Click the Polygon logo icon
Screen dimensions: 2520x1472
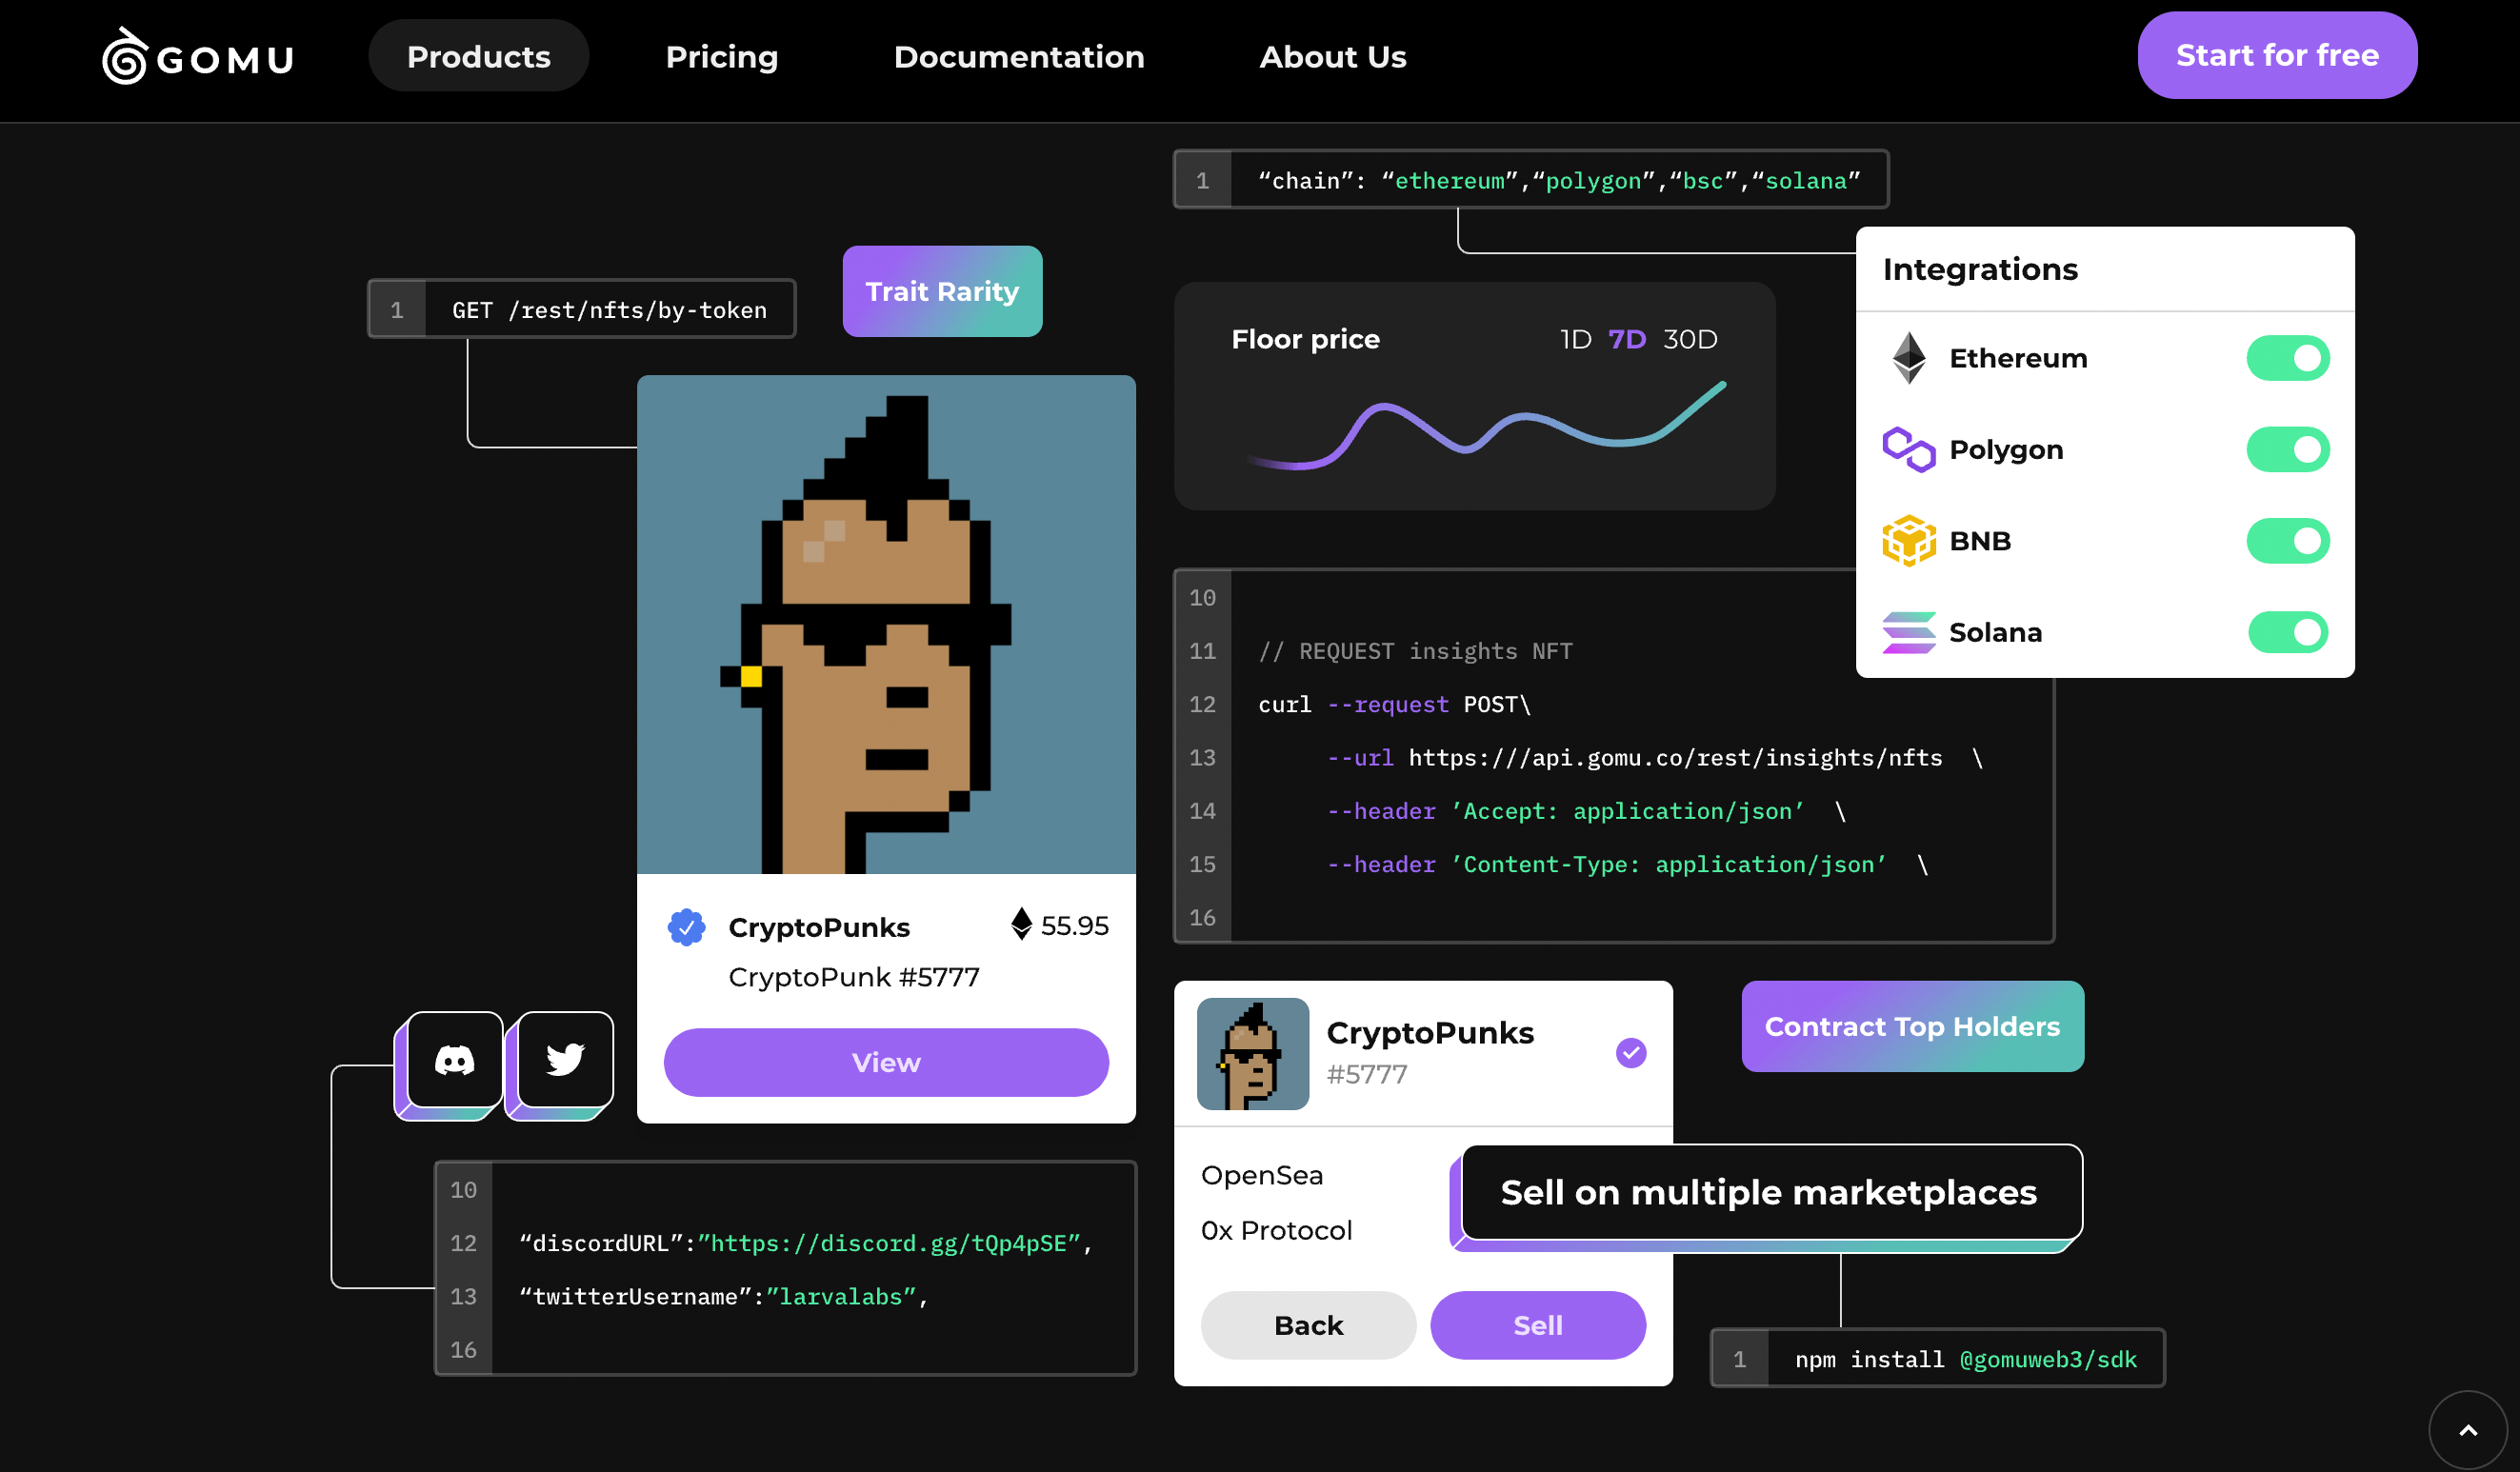point(1908,449)
